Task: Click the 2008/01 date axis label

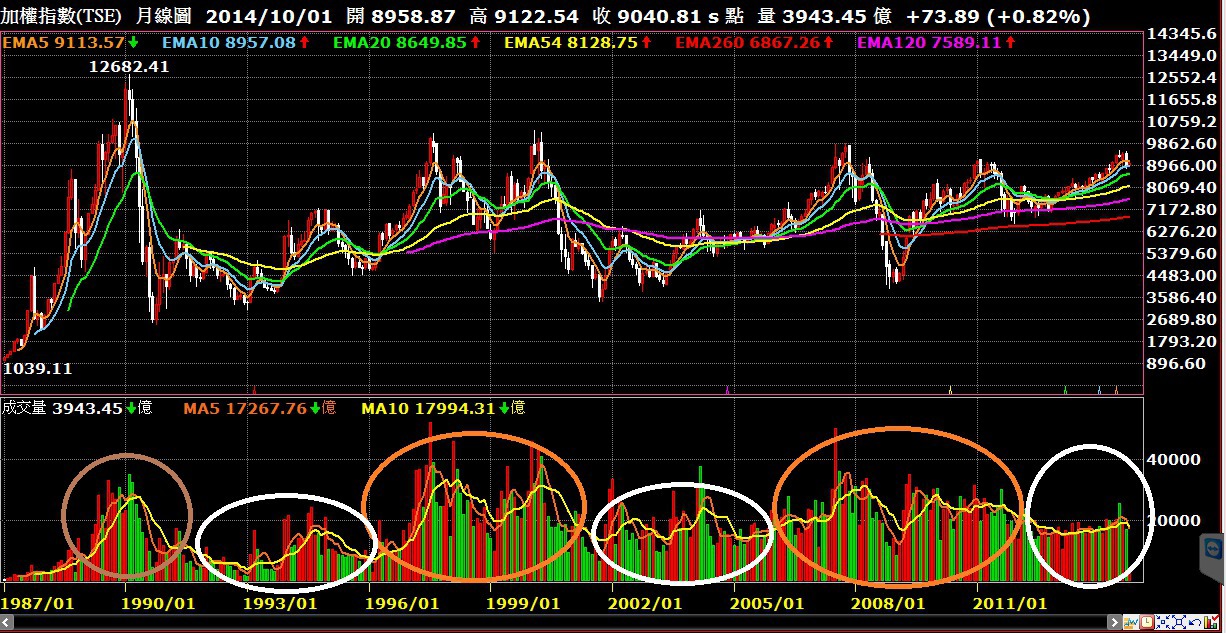Action: coord(889,604)
